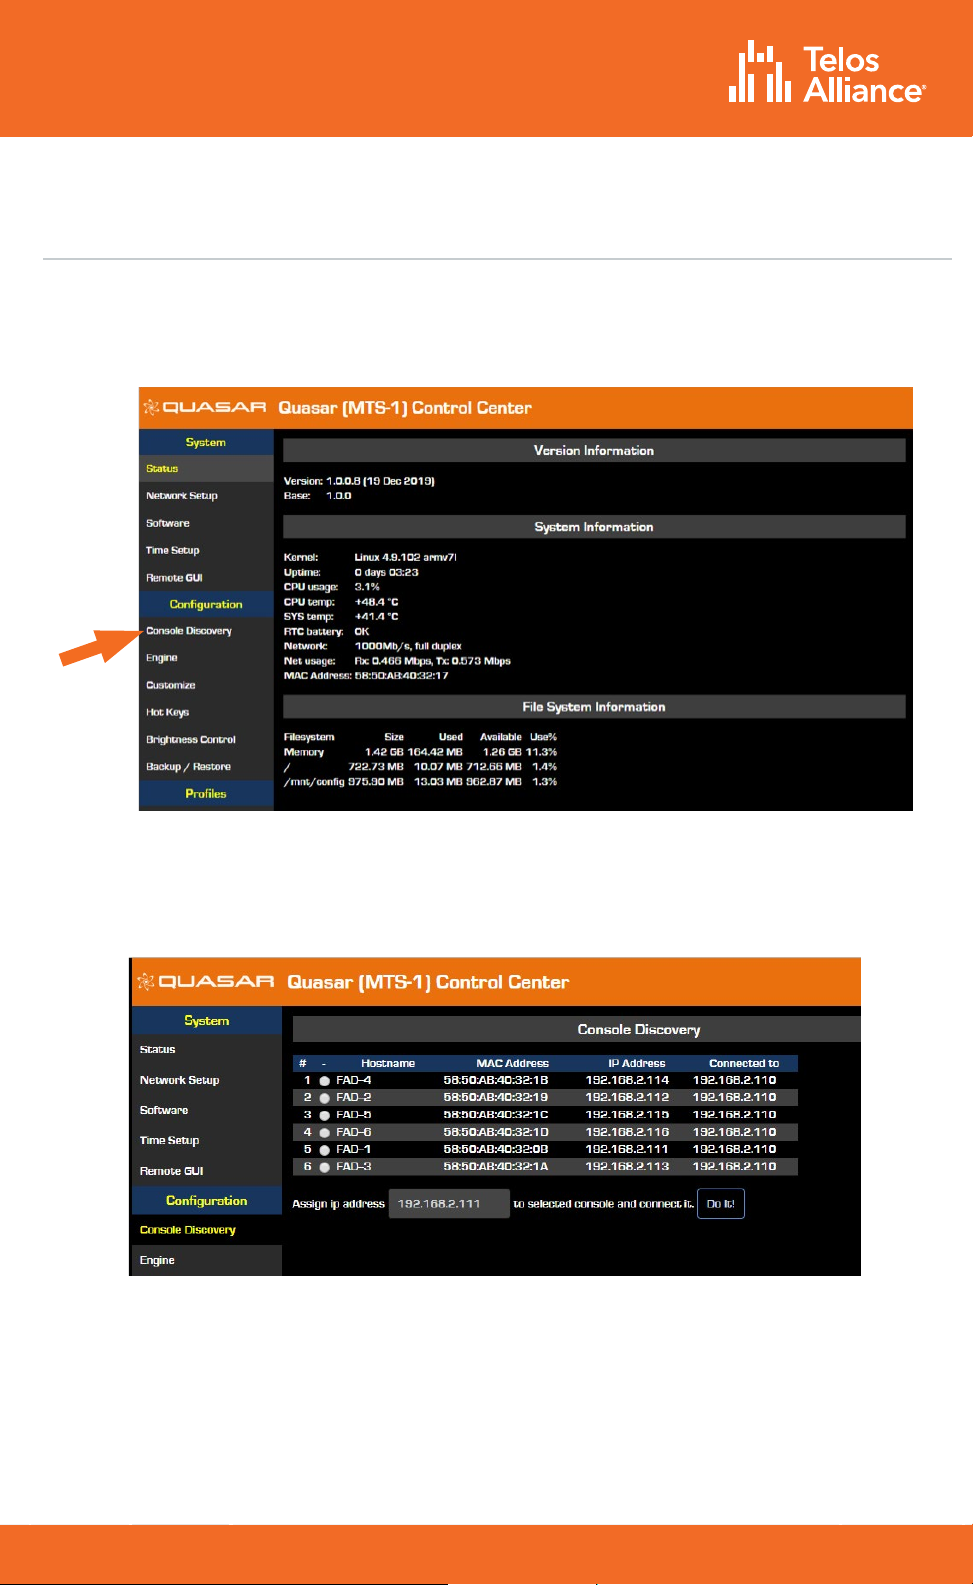Click IP address 192.168.2.112 cell
This screenshot has width=973, height=1585.
coord(627,1098)
